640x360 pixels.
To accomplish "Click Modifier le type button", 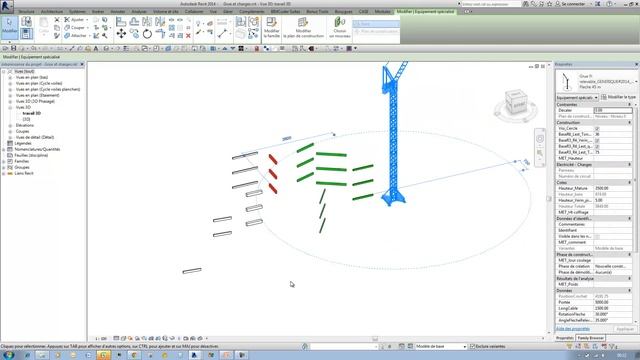I will pyautogui.click(x=618, y=97).
